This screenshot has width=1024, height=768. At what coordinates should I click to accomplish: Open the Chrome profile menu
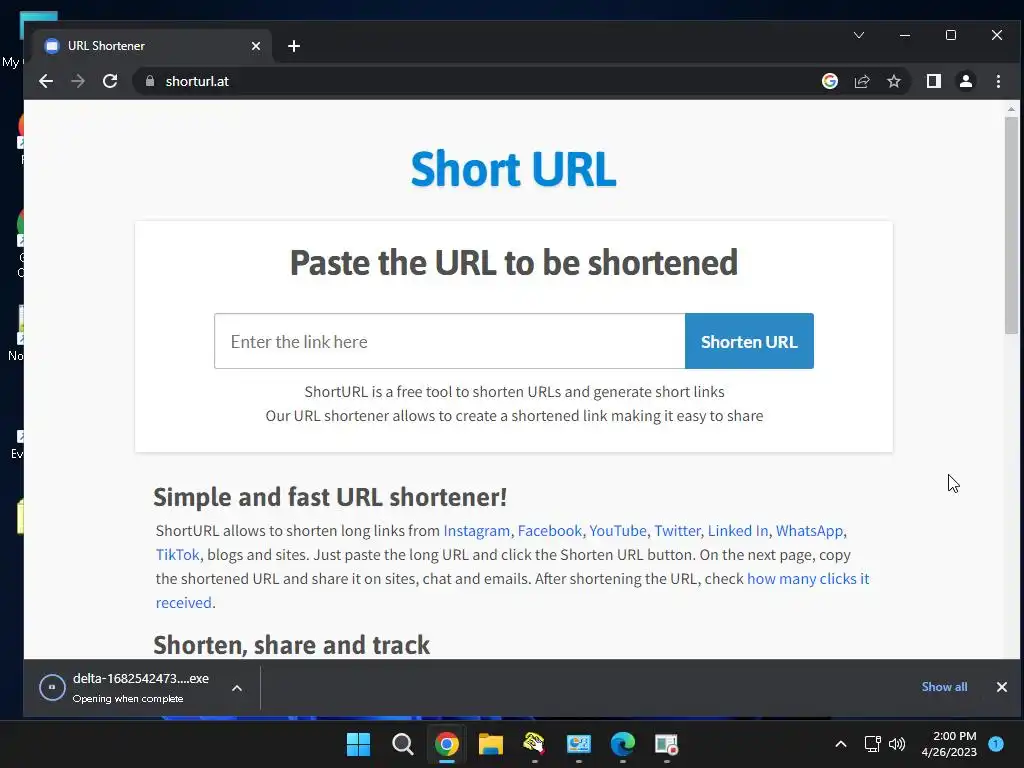[x=965, y=81]
